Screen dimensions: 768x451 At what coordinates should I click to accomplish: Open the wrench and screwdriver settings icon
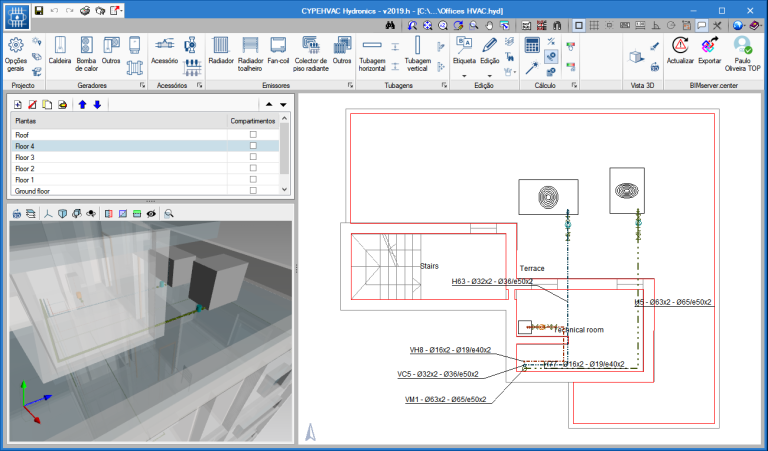717,25
